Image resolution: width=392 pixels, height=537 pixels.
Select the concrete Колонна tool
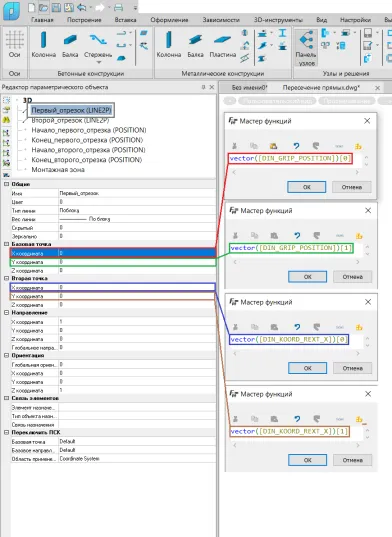click(x=43, y=44)
